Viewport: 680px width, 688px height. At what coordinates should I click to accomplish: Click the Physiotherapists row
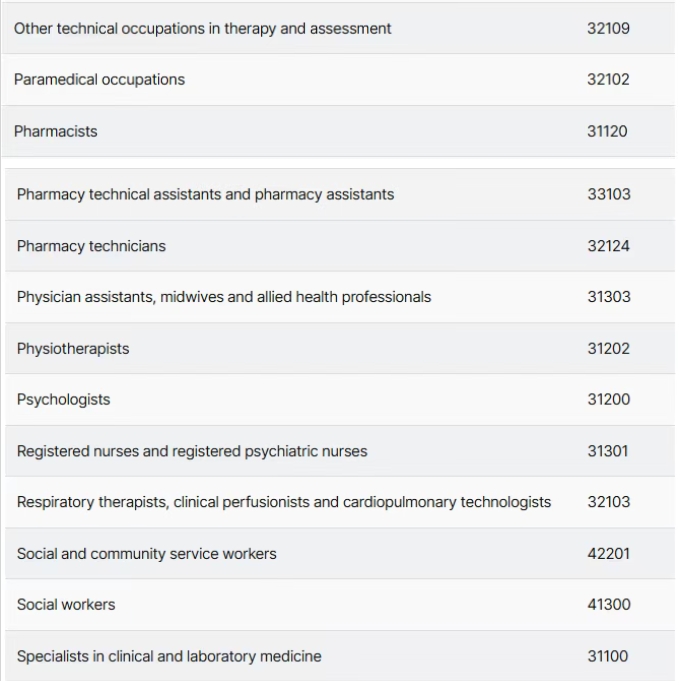point(340,348)
